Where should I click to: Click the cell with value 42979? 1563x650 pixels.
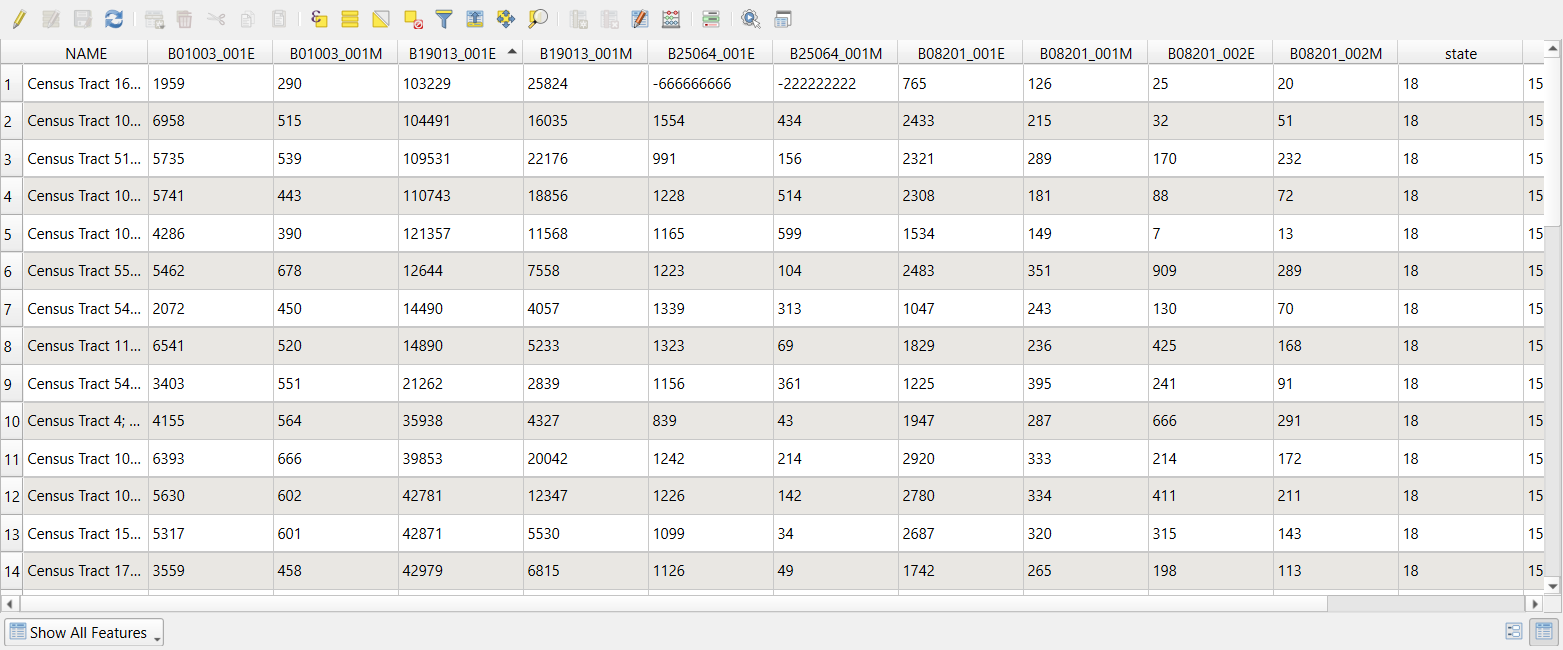460,571
